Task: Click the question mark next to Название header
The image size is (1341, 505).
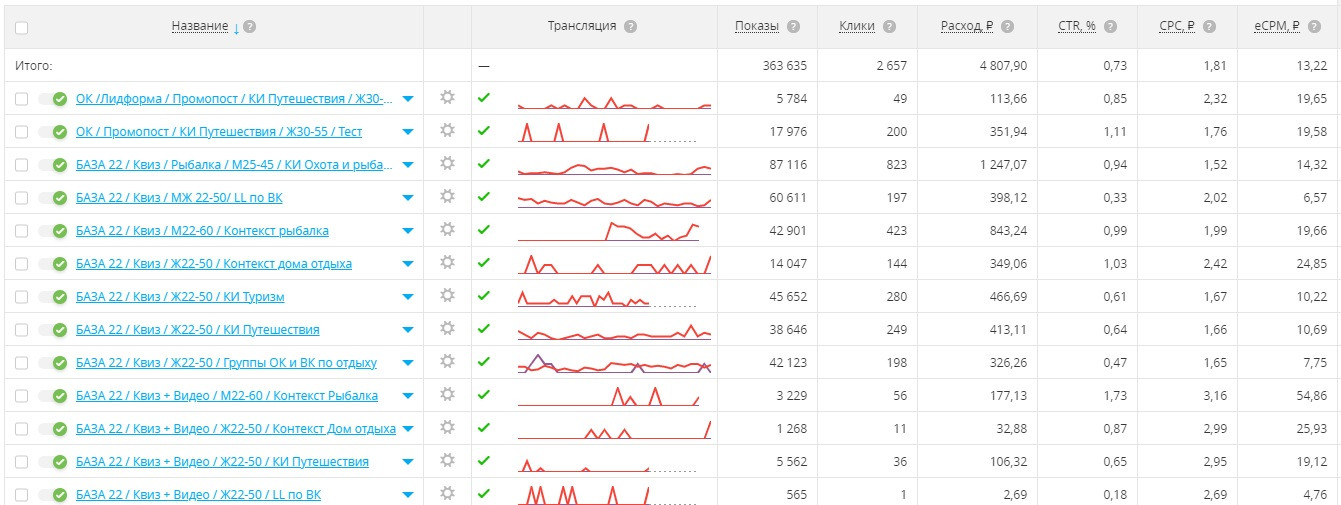Action: (x=250, y=27)
